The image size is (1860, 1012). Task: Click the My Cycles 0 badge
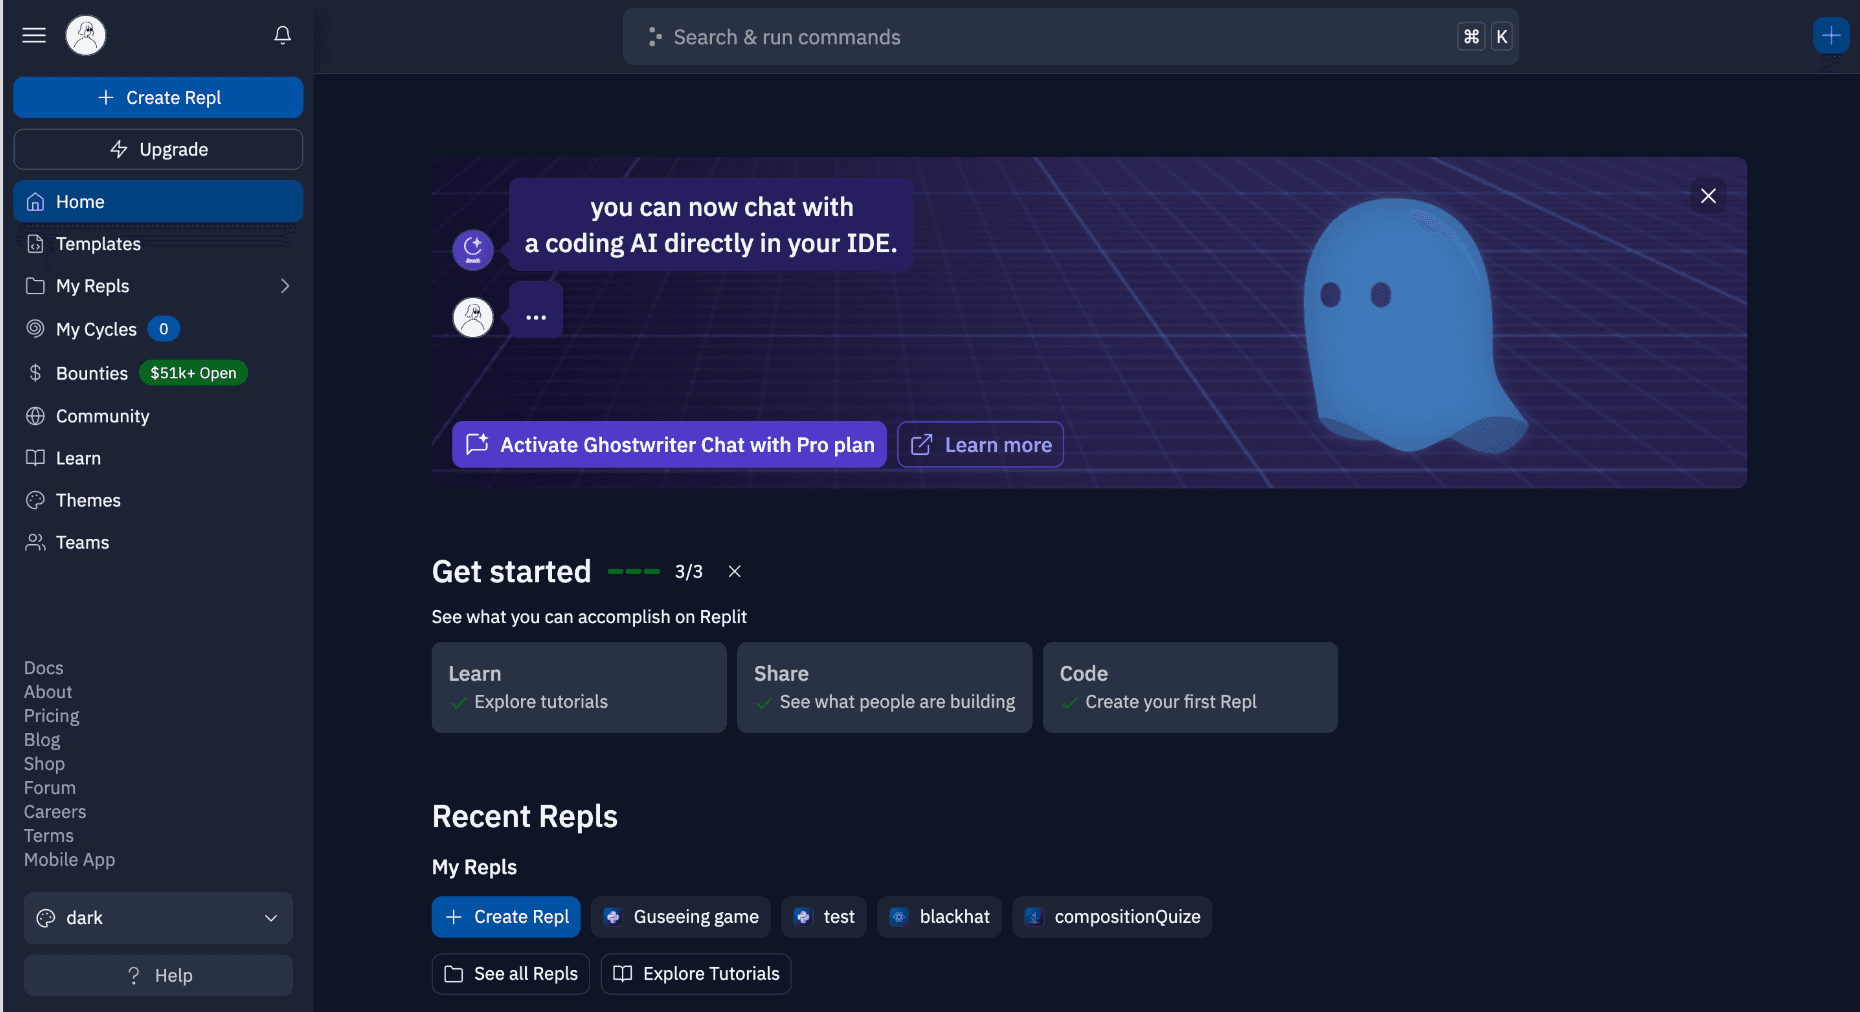164,329
